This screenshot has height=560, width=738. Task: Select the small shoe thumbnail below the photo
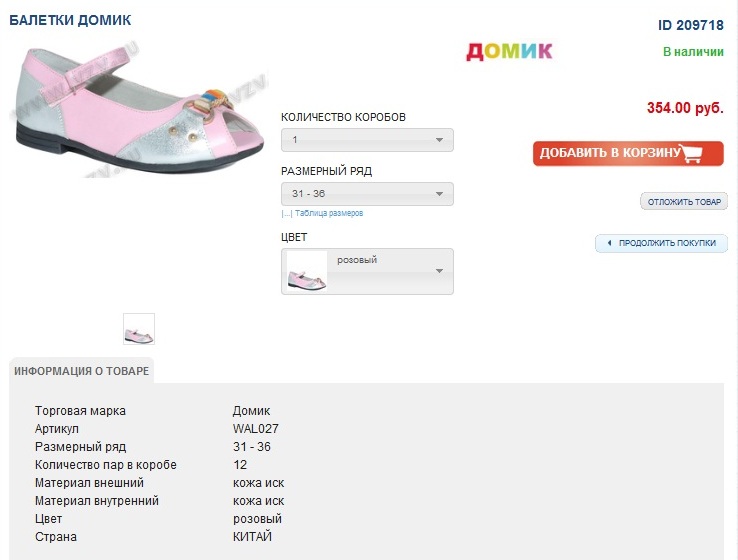click(139, 329)
